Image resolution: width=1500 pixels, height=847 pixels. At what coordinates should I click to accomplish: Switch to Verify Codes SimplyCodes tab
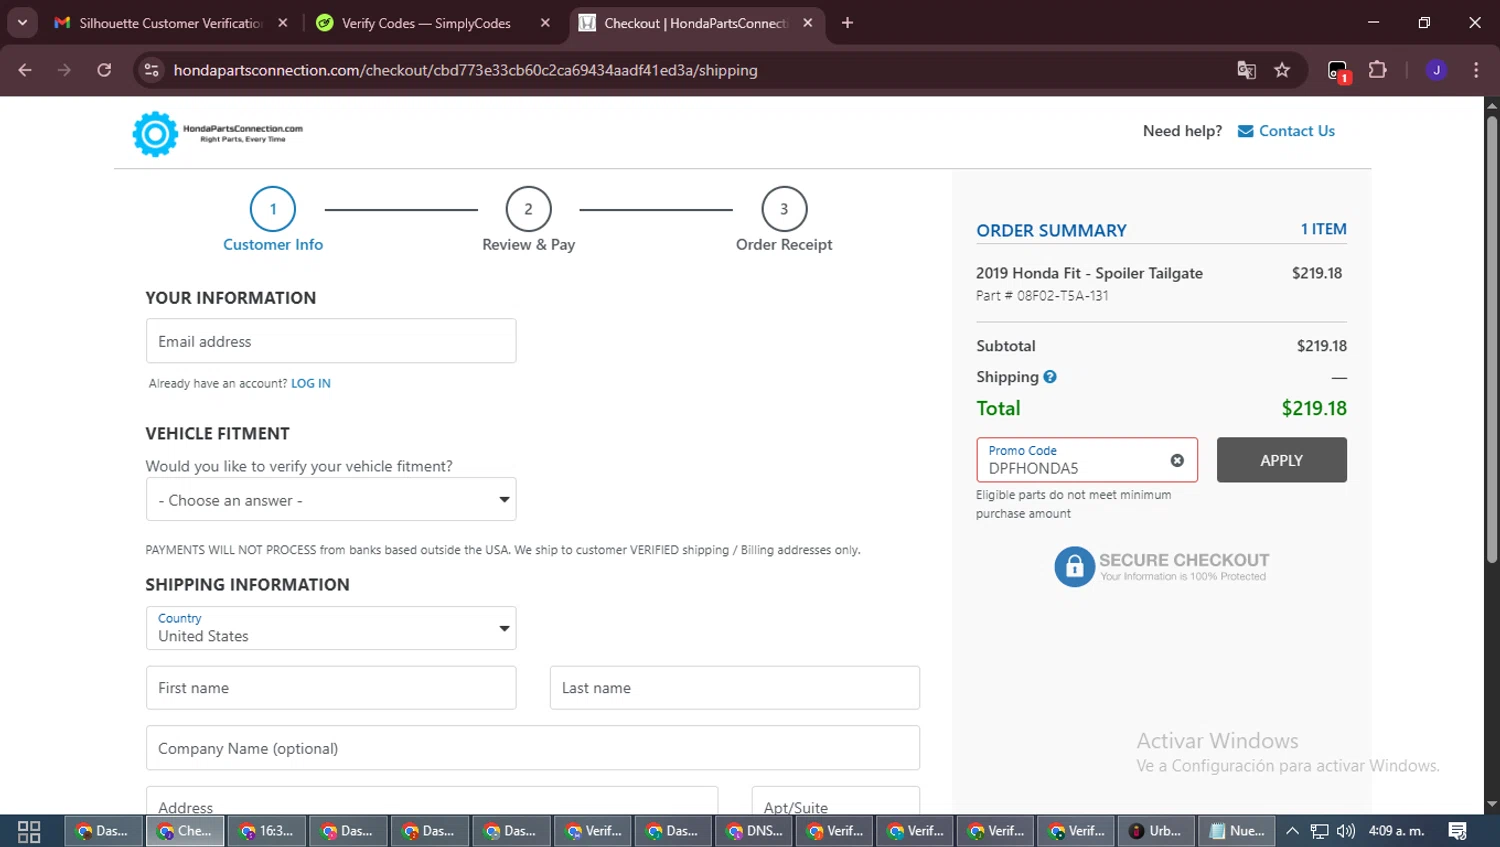tap(432, 23)
